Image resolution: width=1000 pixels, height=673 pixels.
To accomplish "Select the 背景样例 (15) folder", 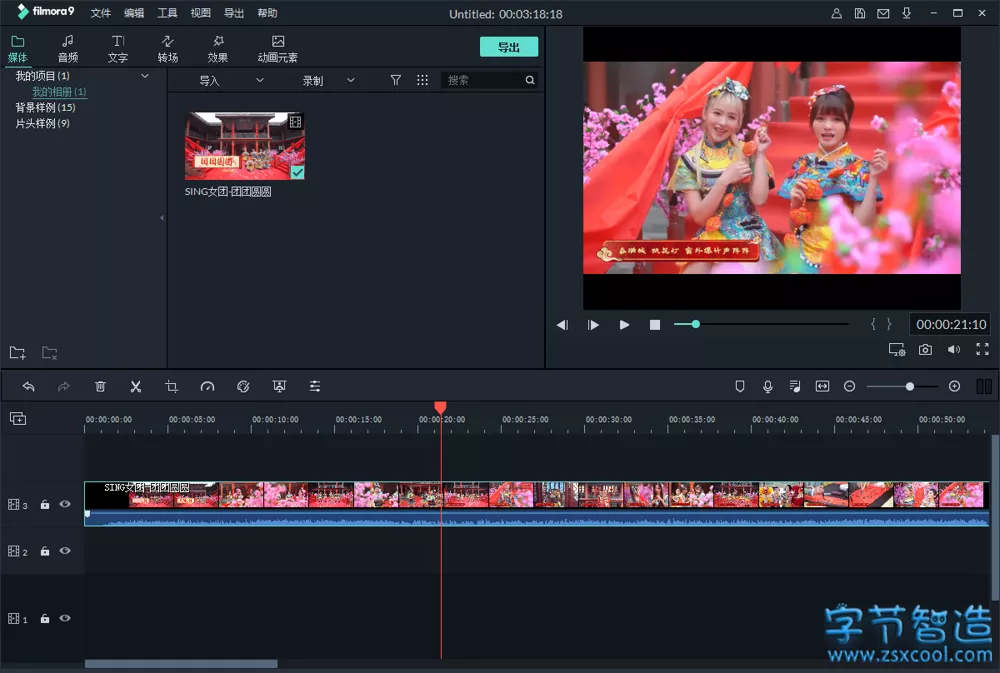I will click(x=45, y=108).
